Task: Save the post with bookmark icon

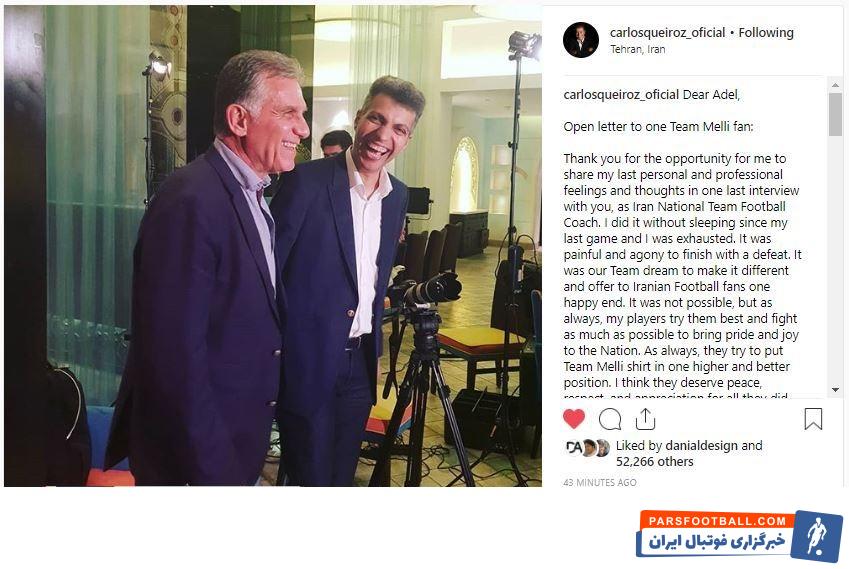Action: coord(813,419)
